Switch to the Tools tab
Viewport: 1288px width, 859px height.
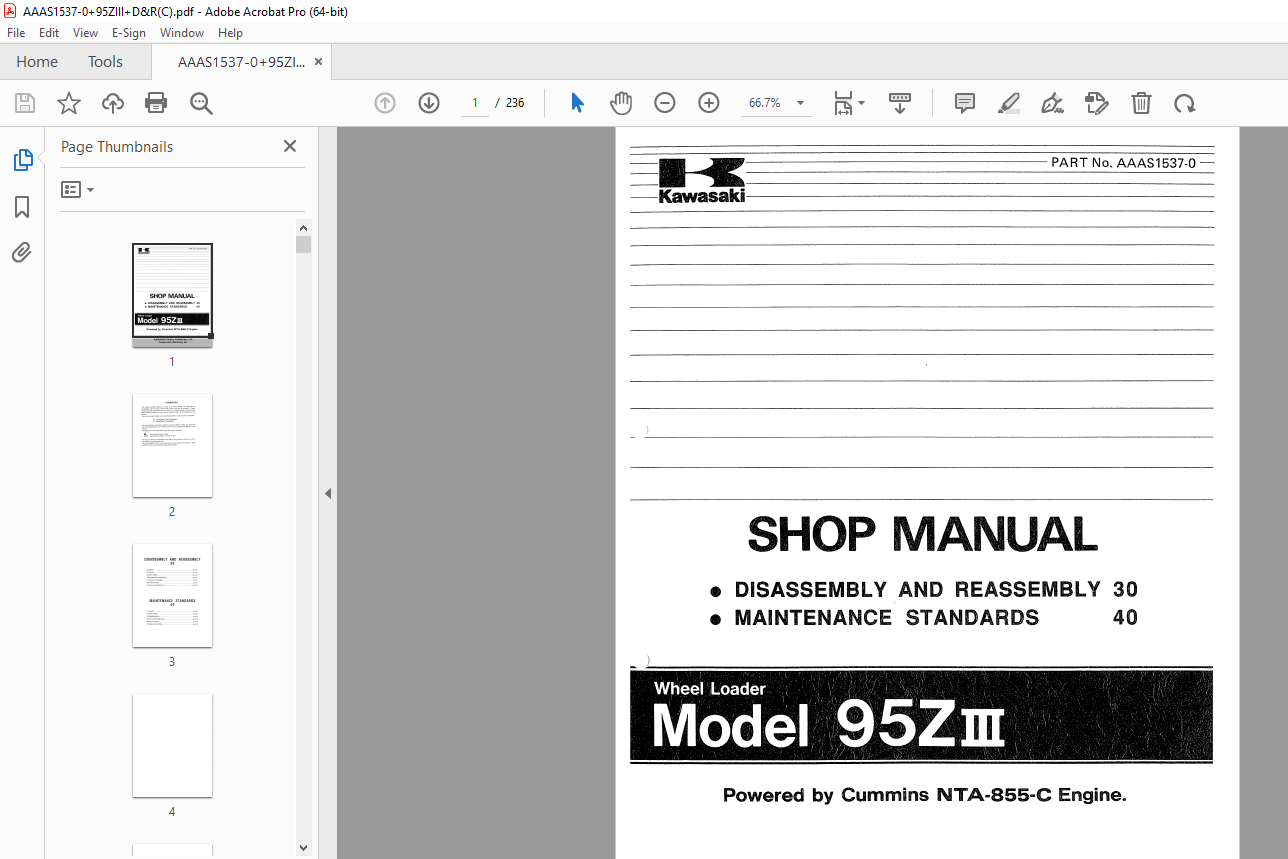tap(105, 62)
